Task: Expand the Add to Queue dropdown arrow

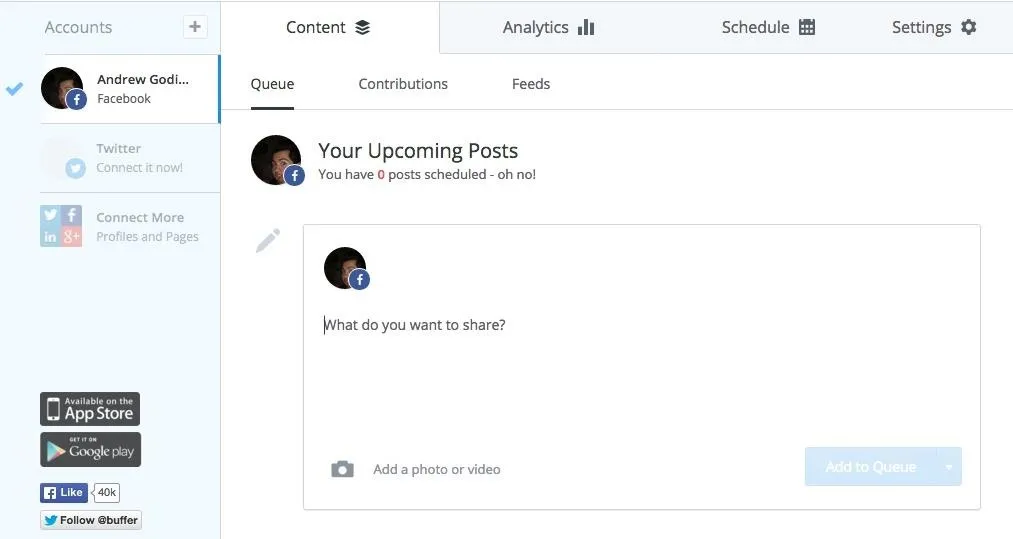Action: point(948,467)
